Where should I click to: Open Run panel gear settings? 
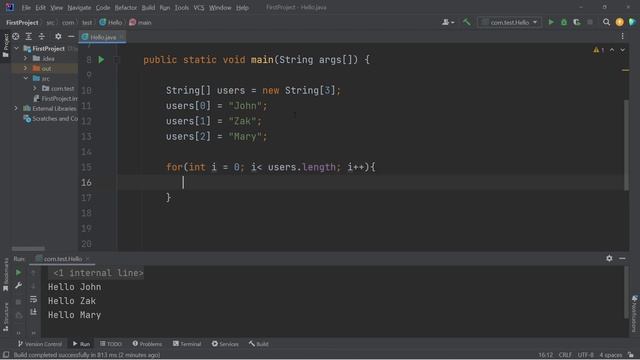[609, 258]
